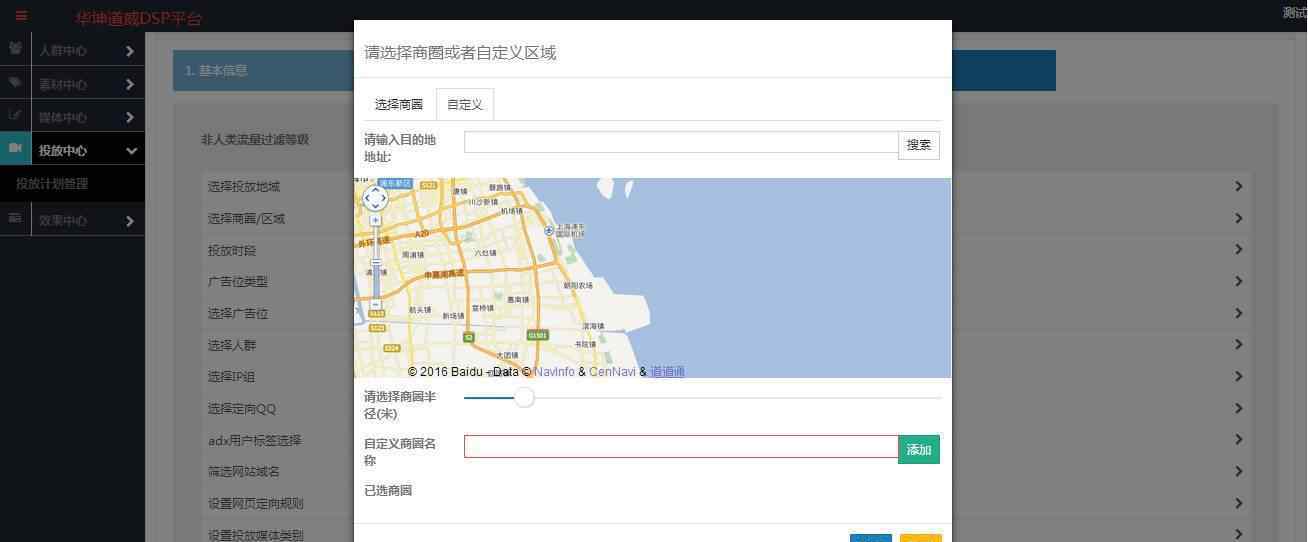This screenshot has width=1308, height=542.
Task: Click the map zoom-out minus button
Action: tap(375, 304)
